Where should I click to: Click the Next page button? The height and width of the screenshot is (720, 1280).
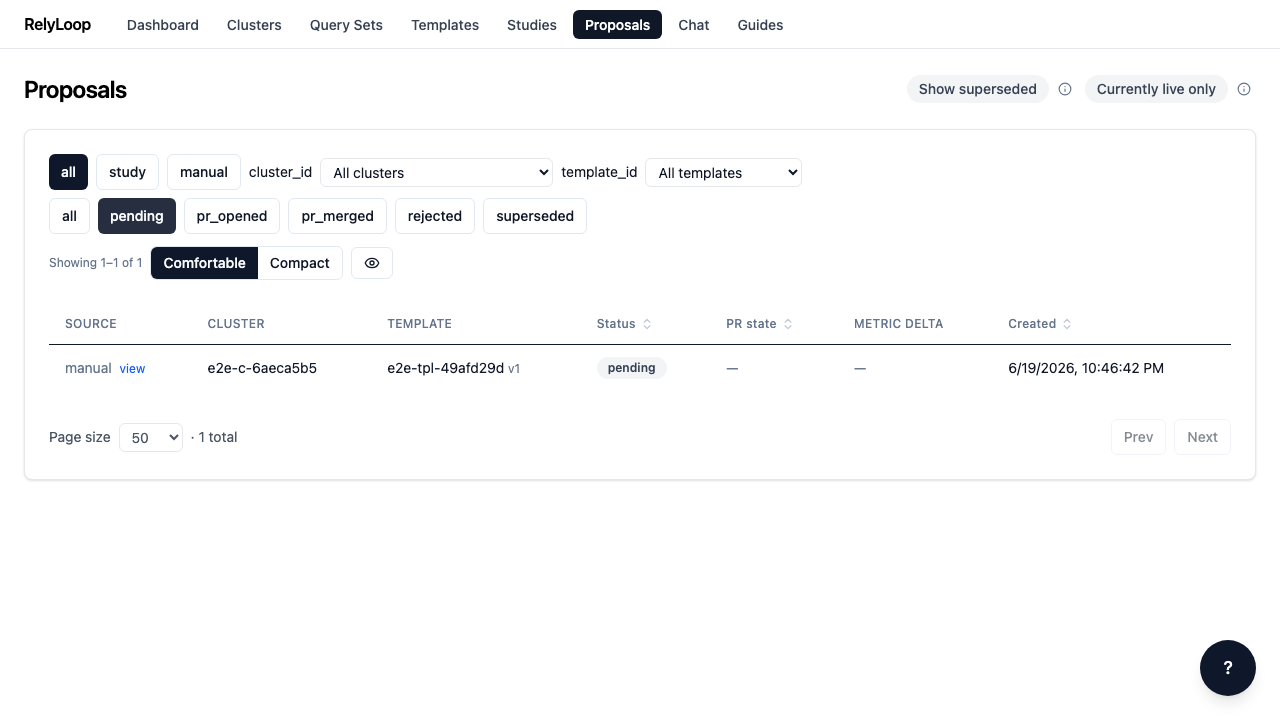click(x=1202, y=437)
